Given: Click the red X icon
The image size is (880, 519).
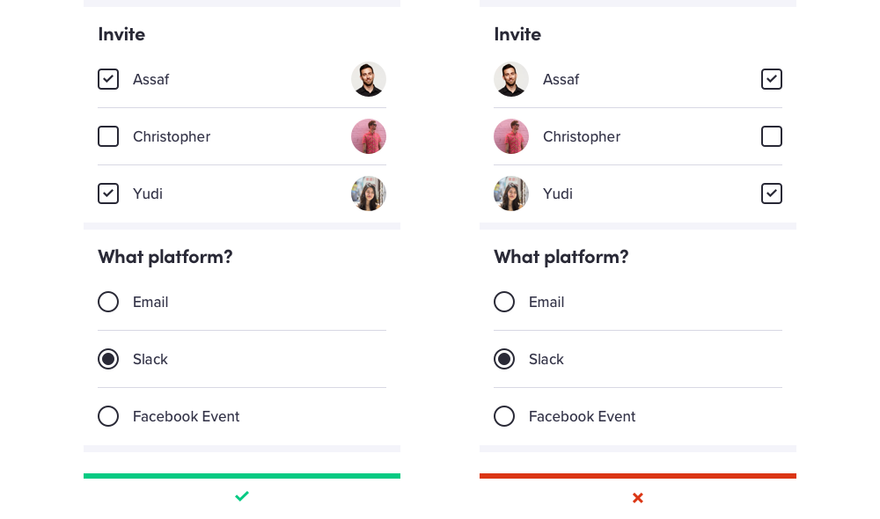Looking at the screenshot, I should [638, 497].
